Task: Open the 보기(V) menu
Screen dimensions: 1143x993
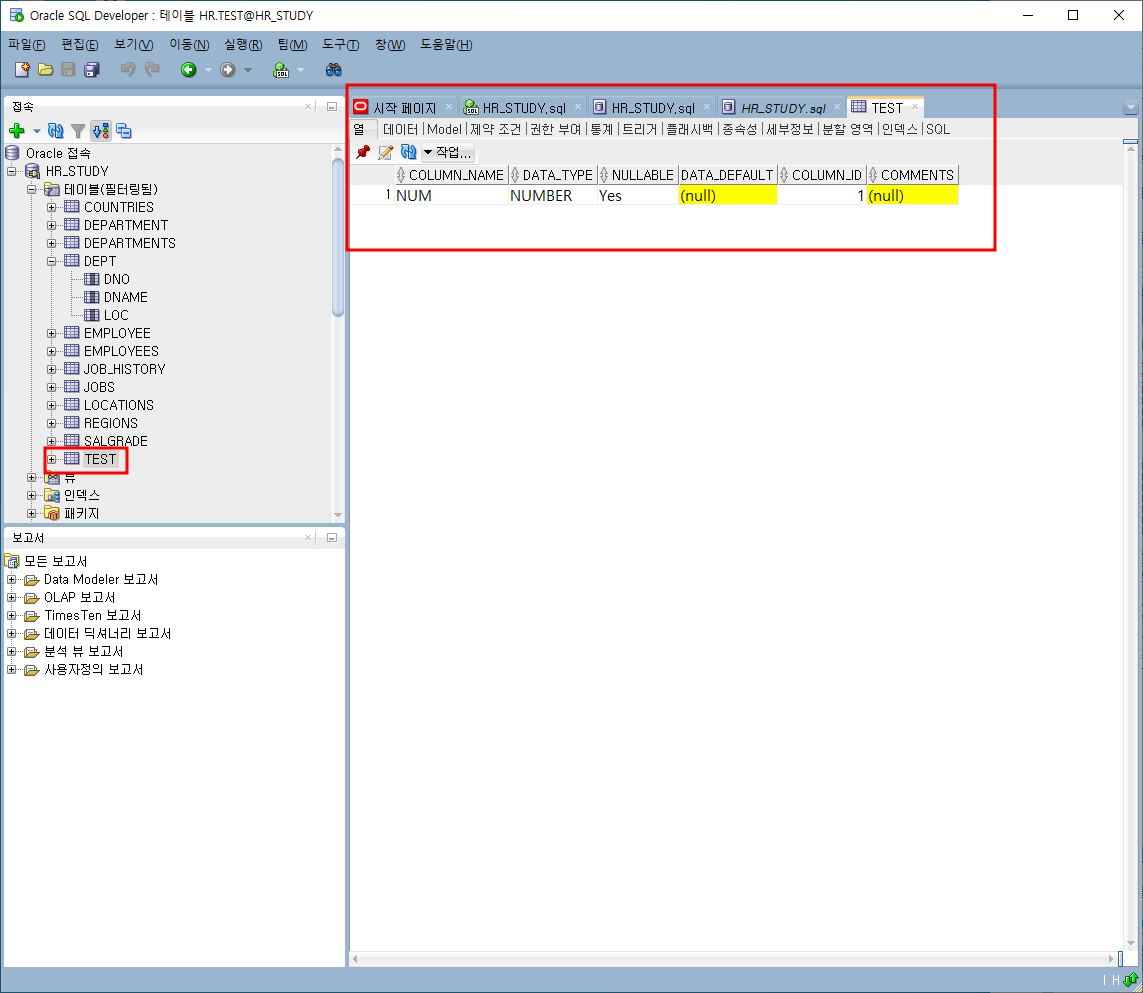Action: [x=133, y=44]
